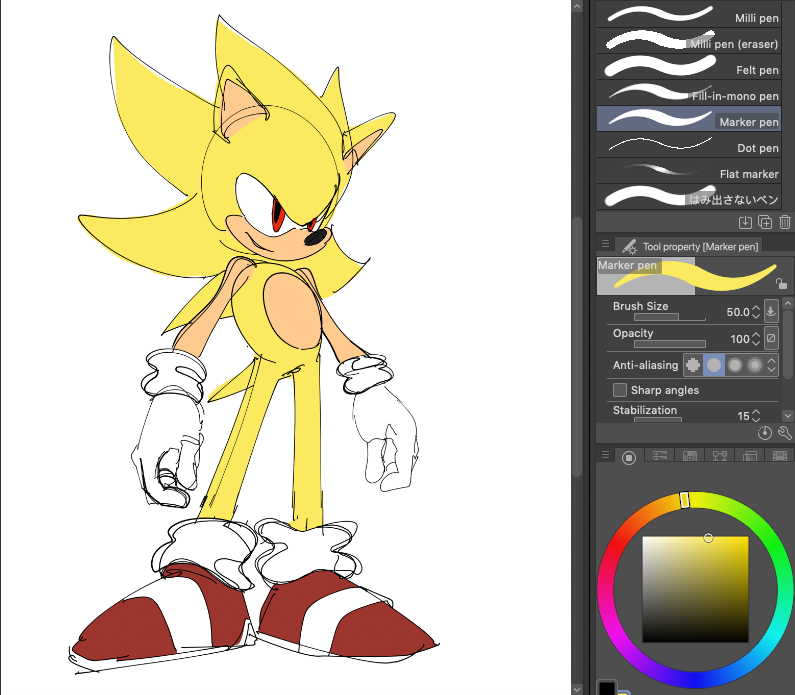The width and height of the screenshot is (795, 695).
Task: Click the import sub tool material icon
Action: pos(745,222)
